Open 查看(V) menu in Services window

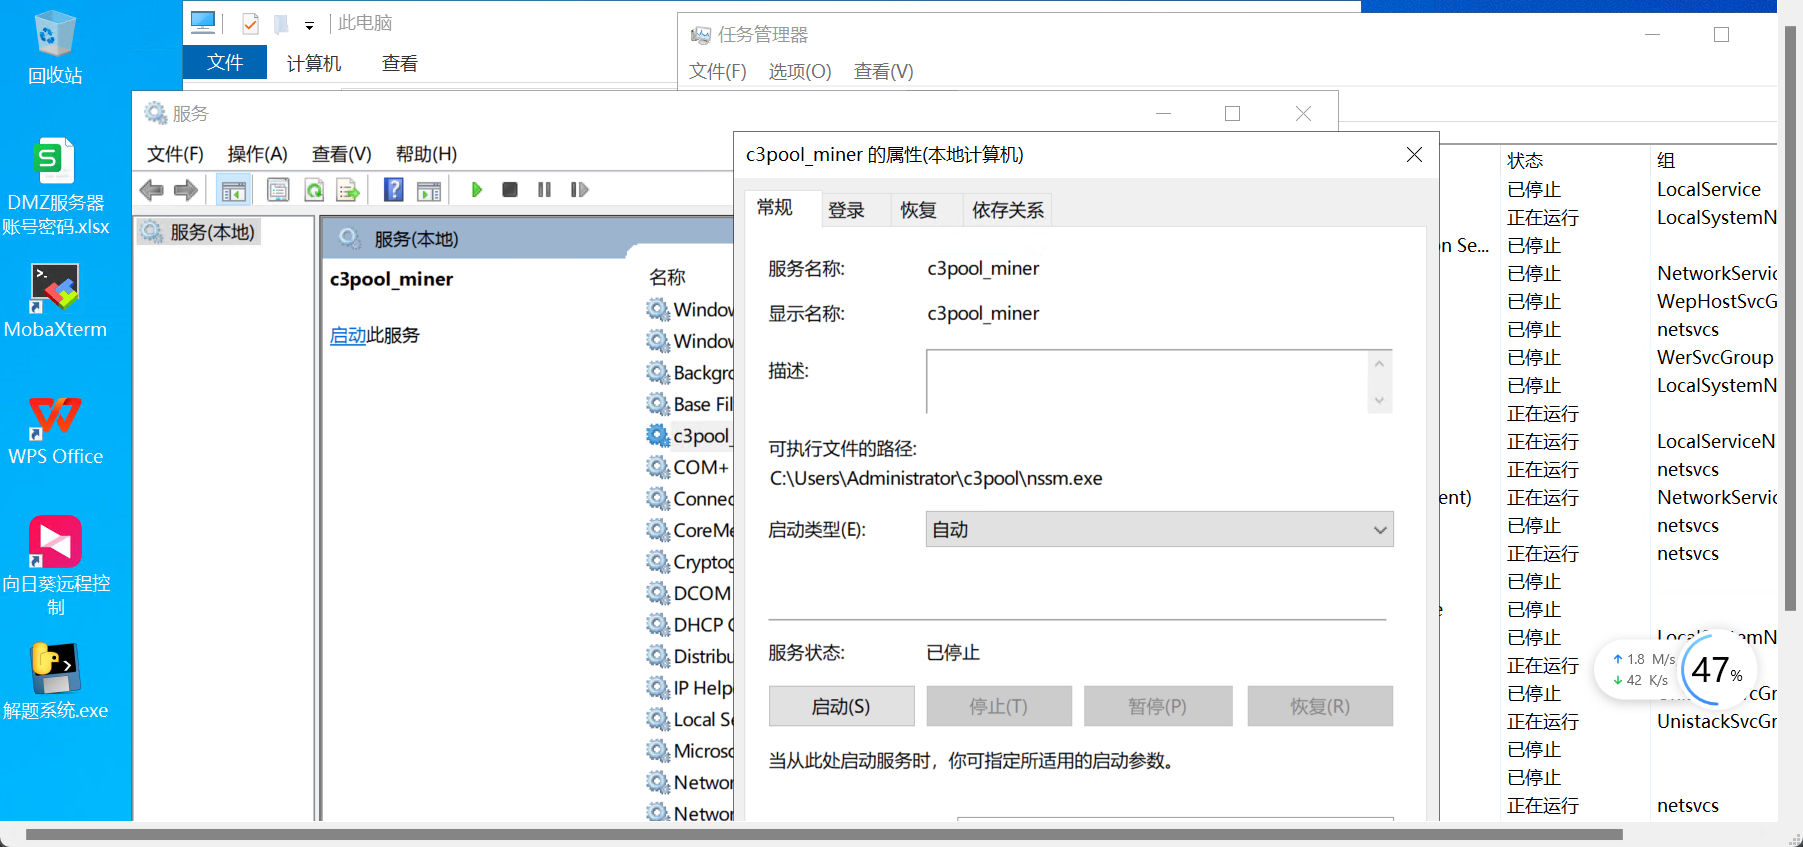tap(341, 154)
